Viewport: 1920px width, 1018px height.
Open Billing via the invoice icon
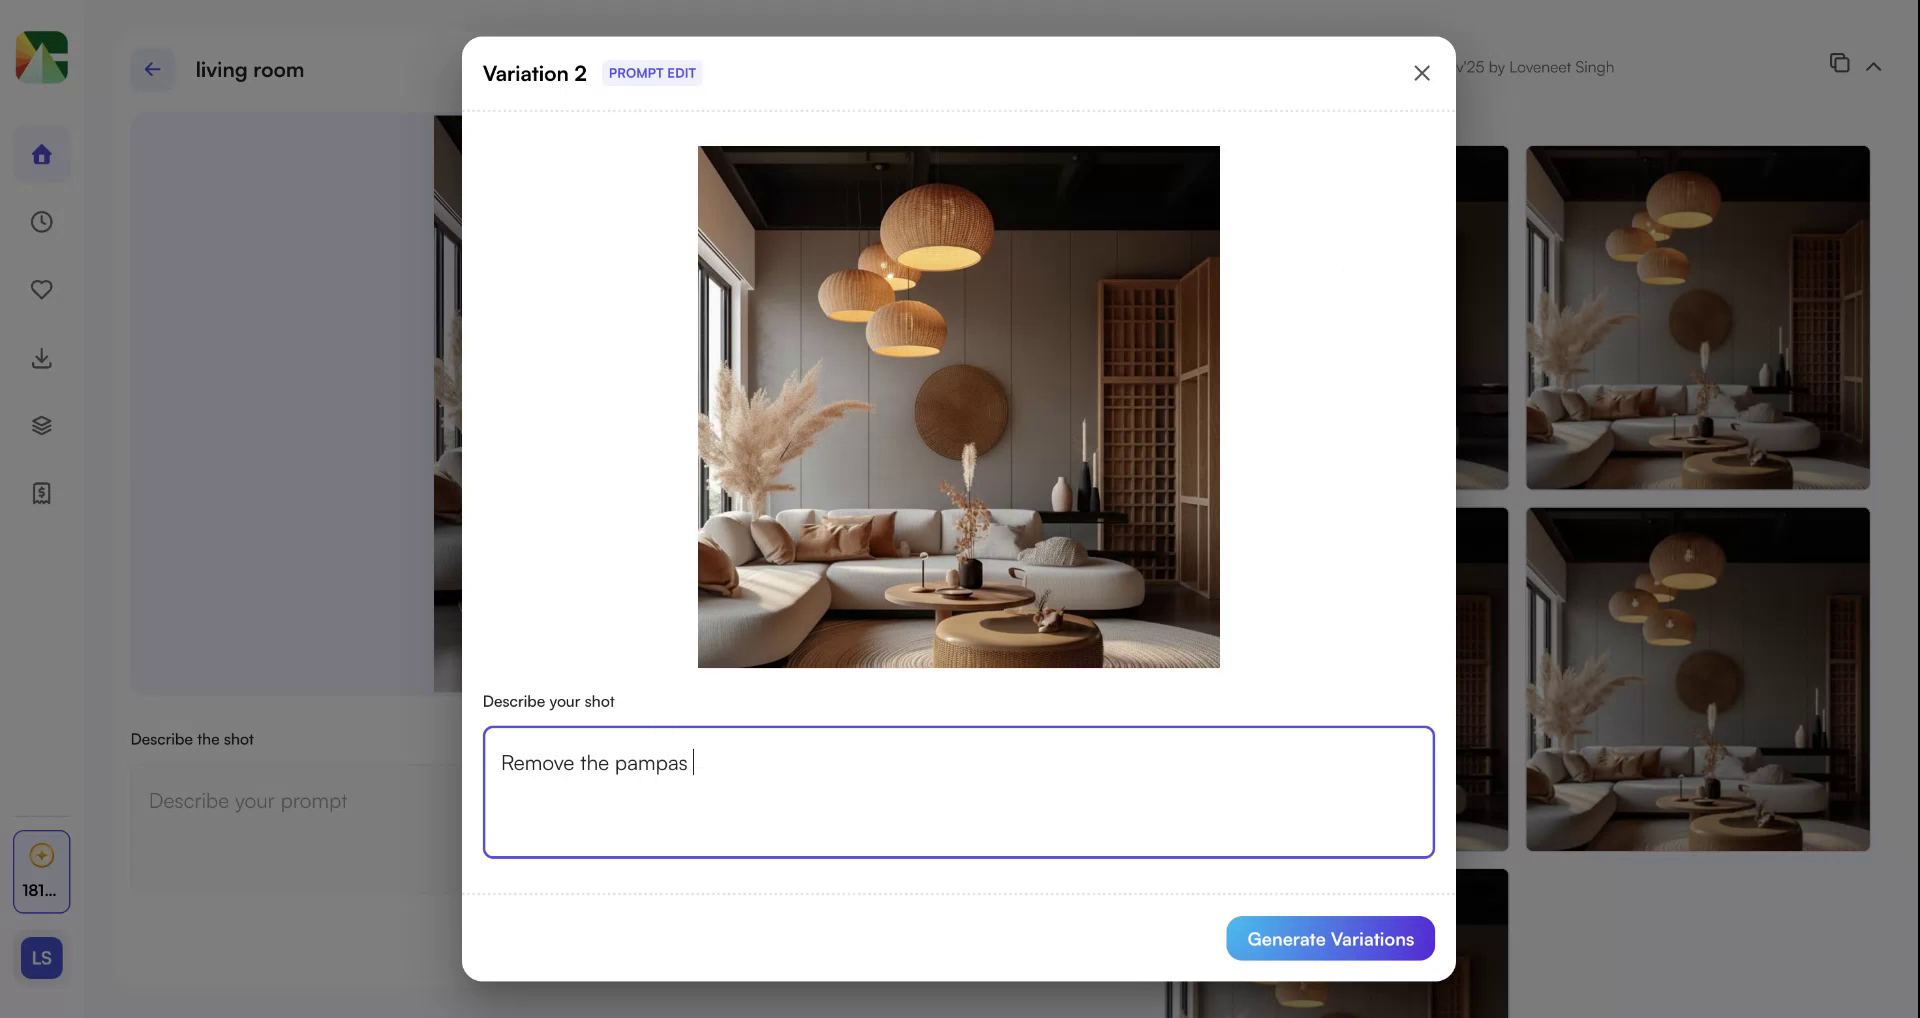pyautogui.click(x=41, y=492)
